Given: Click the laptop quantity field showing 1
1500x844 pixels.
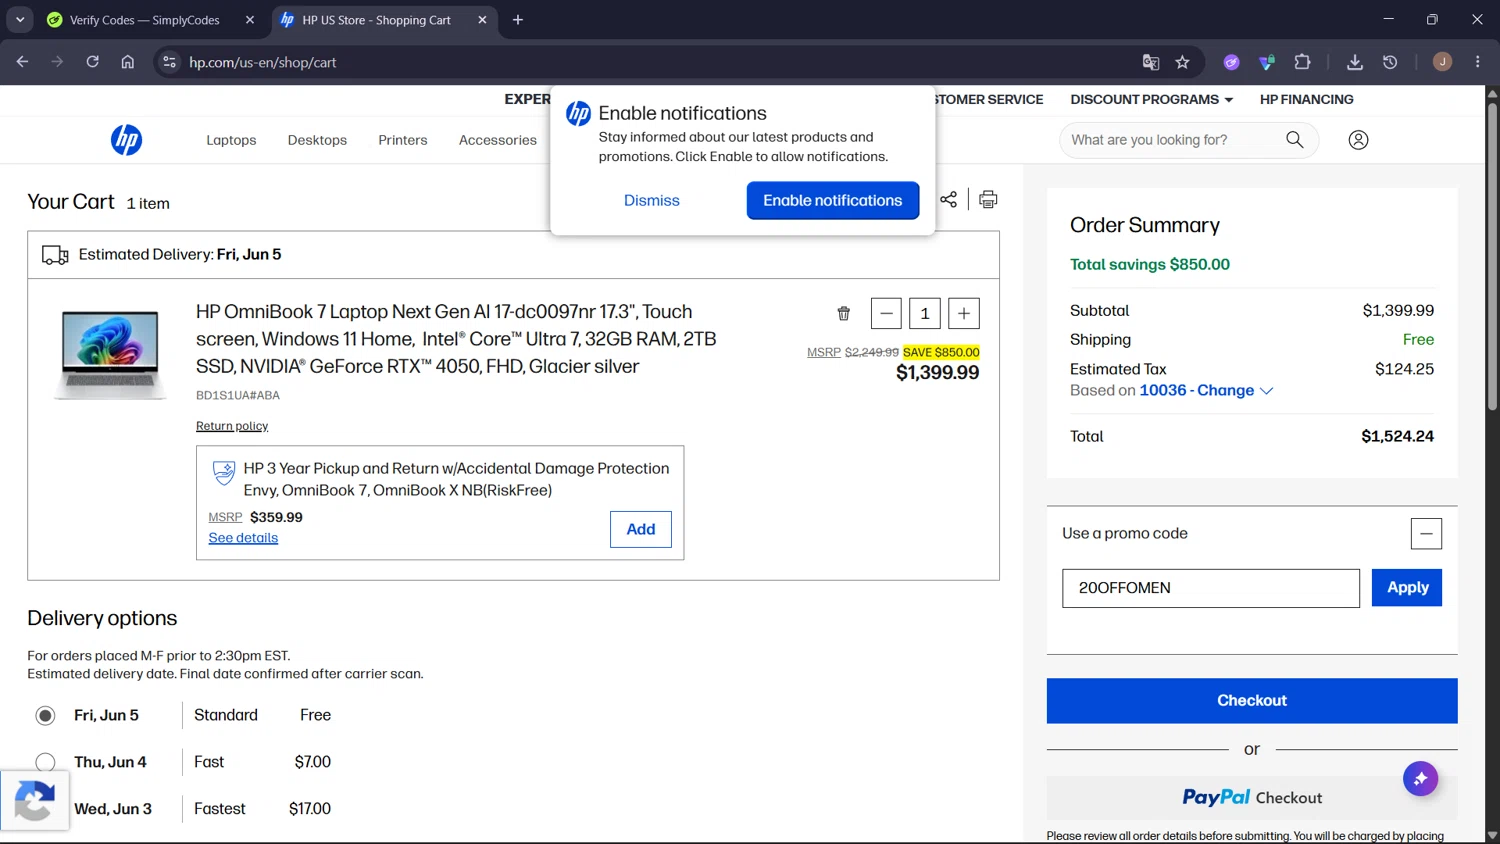Looking at the screenshot, I should pos(925,314).
